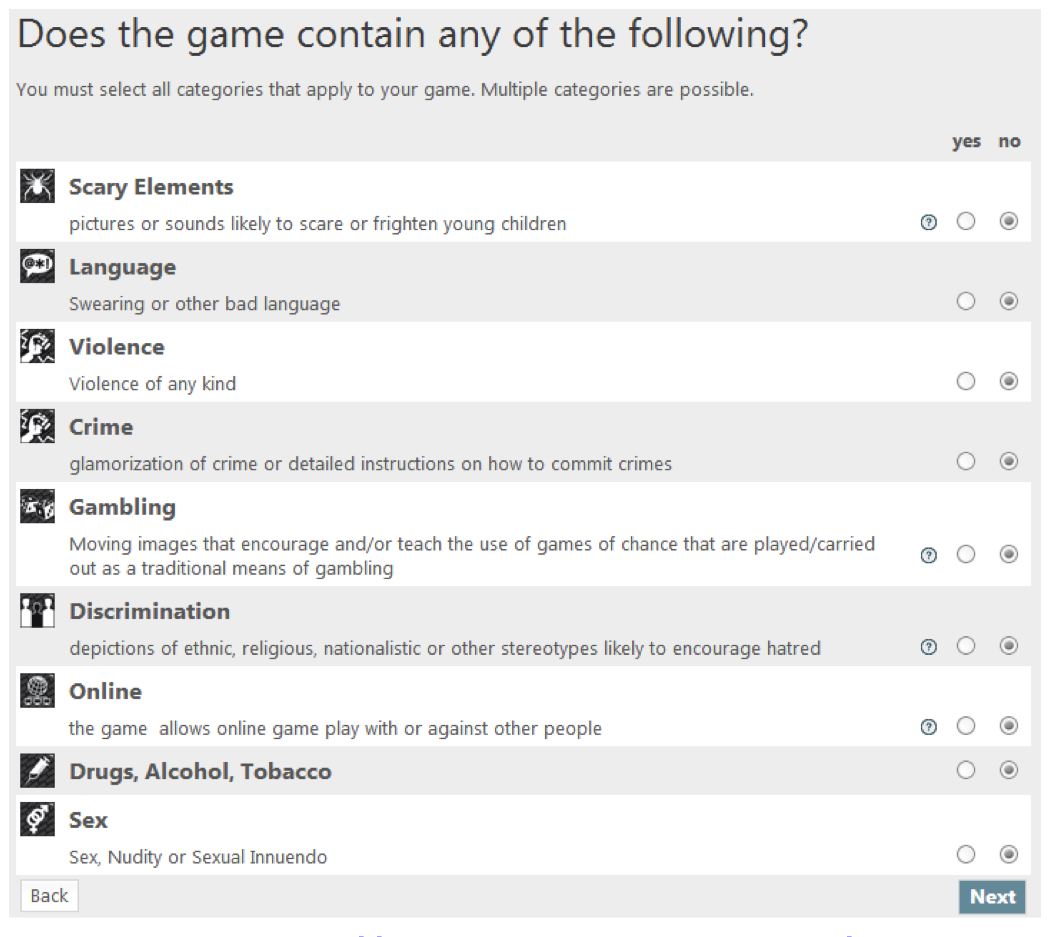The image size is (1051, 937).
Task: Open help tooltip for Scary Elements
Action: click(x=928, y=222)
